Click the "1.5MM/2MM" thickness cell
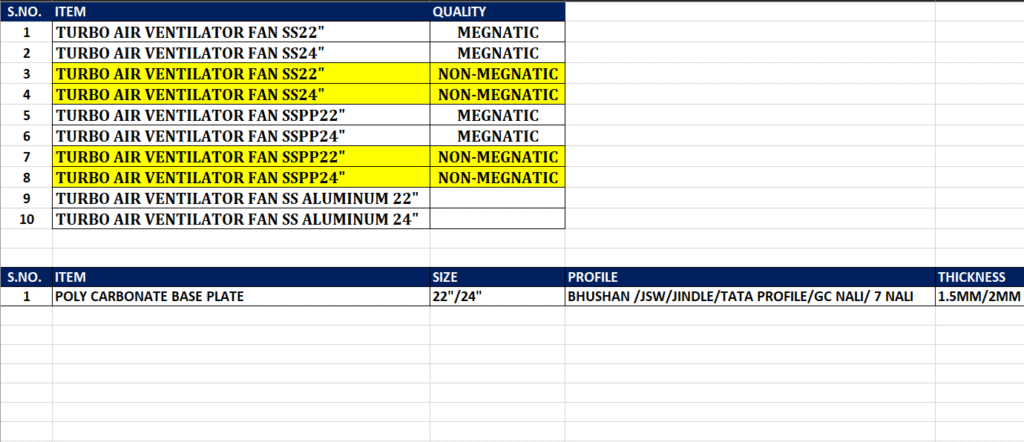This screenshot has height=442, width=1024. (x=978, y=296)
